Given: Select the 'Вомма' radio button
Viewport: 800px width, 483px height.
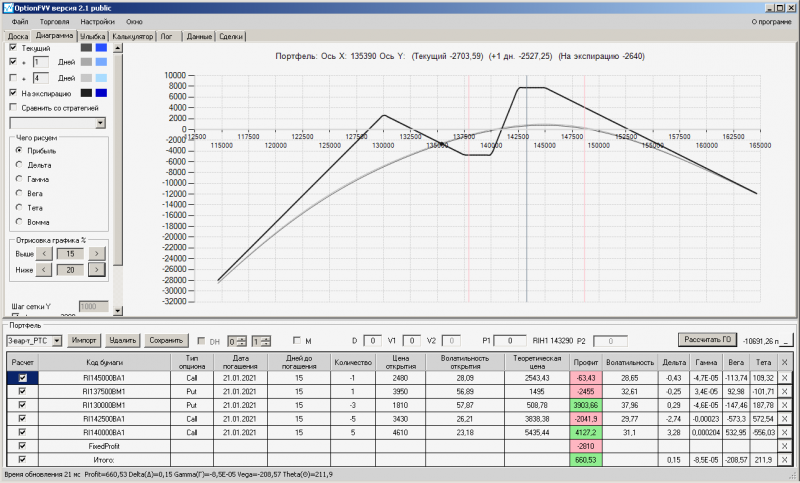Looking at the screenshot, I should [x=19, y=221].
